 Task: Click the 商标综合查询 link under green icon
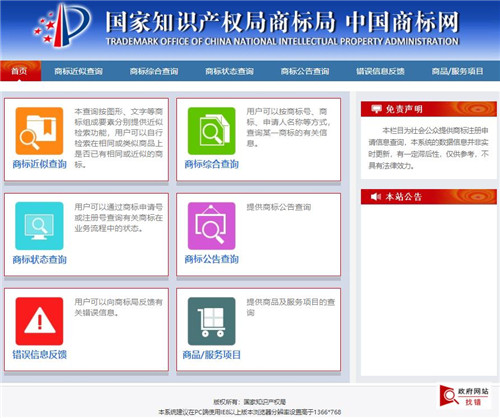pyautogui.click(x=211, y=164)
